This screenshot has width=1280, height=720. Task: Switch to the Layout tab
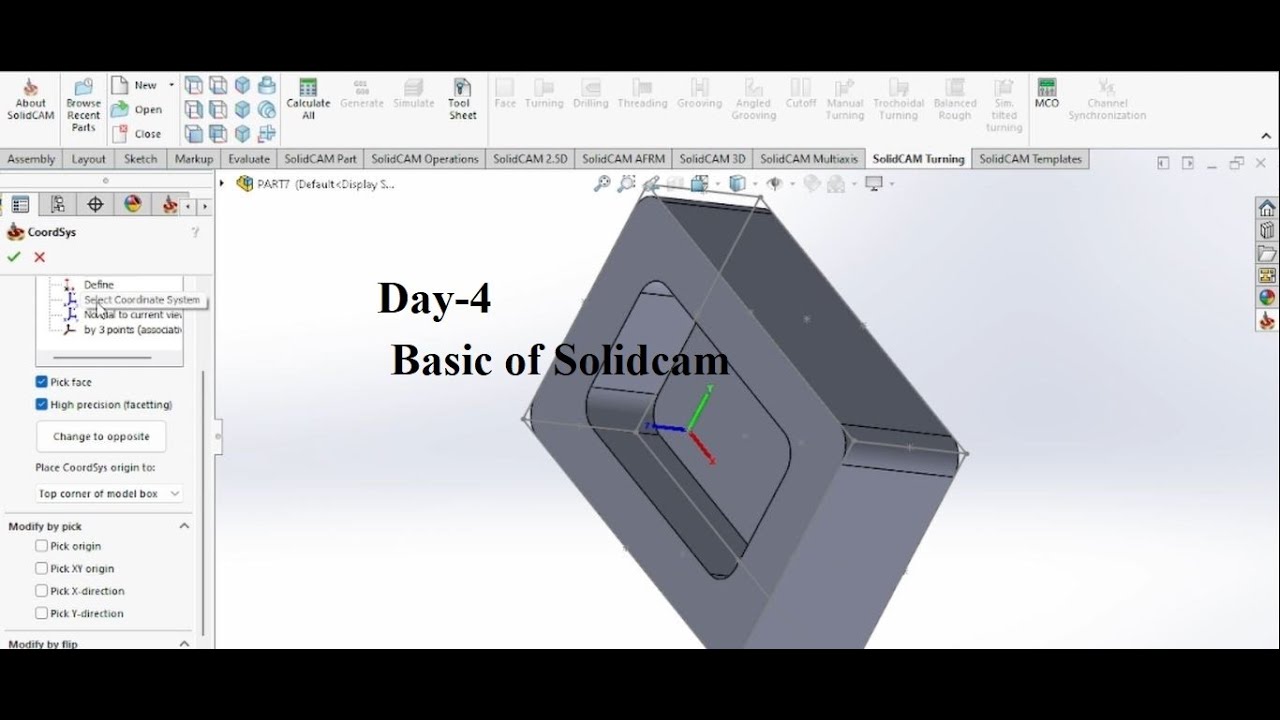click(88, 159)
